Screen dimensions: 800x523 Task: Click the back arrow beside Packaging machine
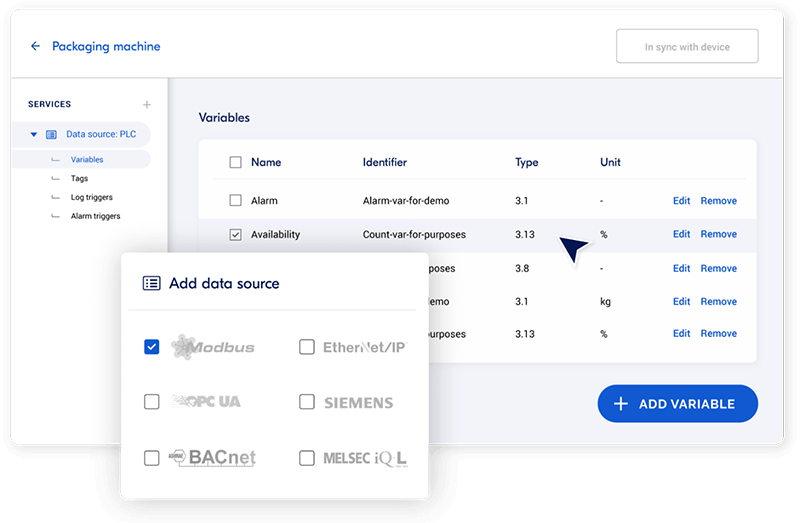tap(36, 46)
